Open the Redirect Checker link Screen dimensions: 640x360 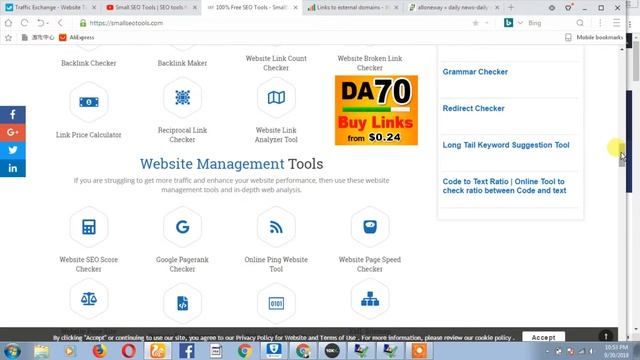473,109
